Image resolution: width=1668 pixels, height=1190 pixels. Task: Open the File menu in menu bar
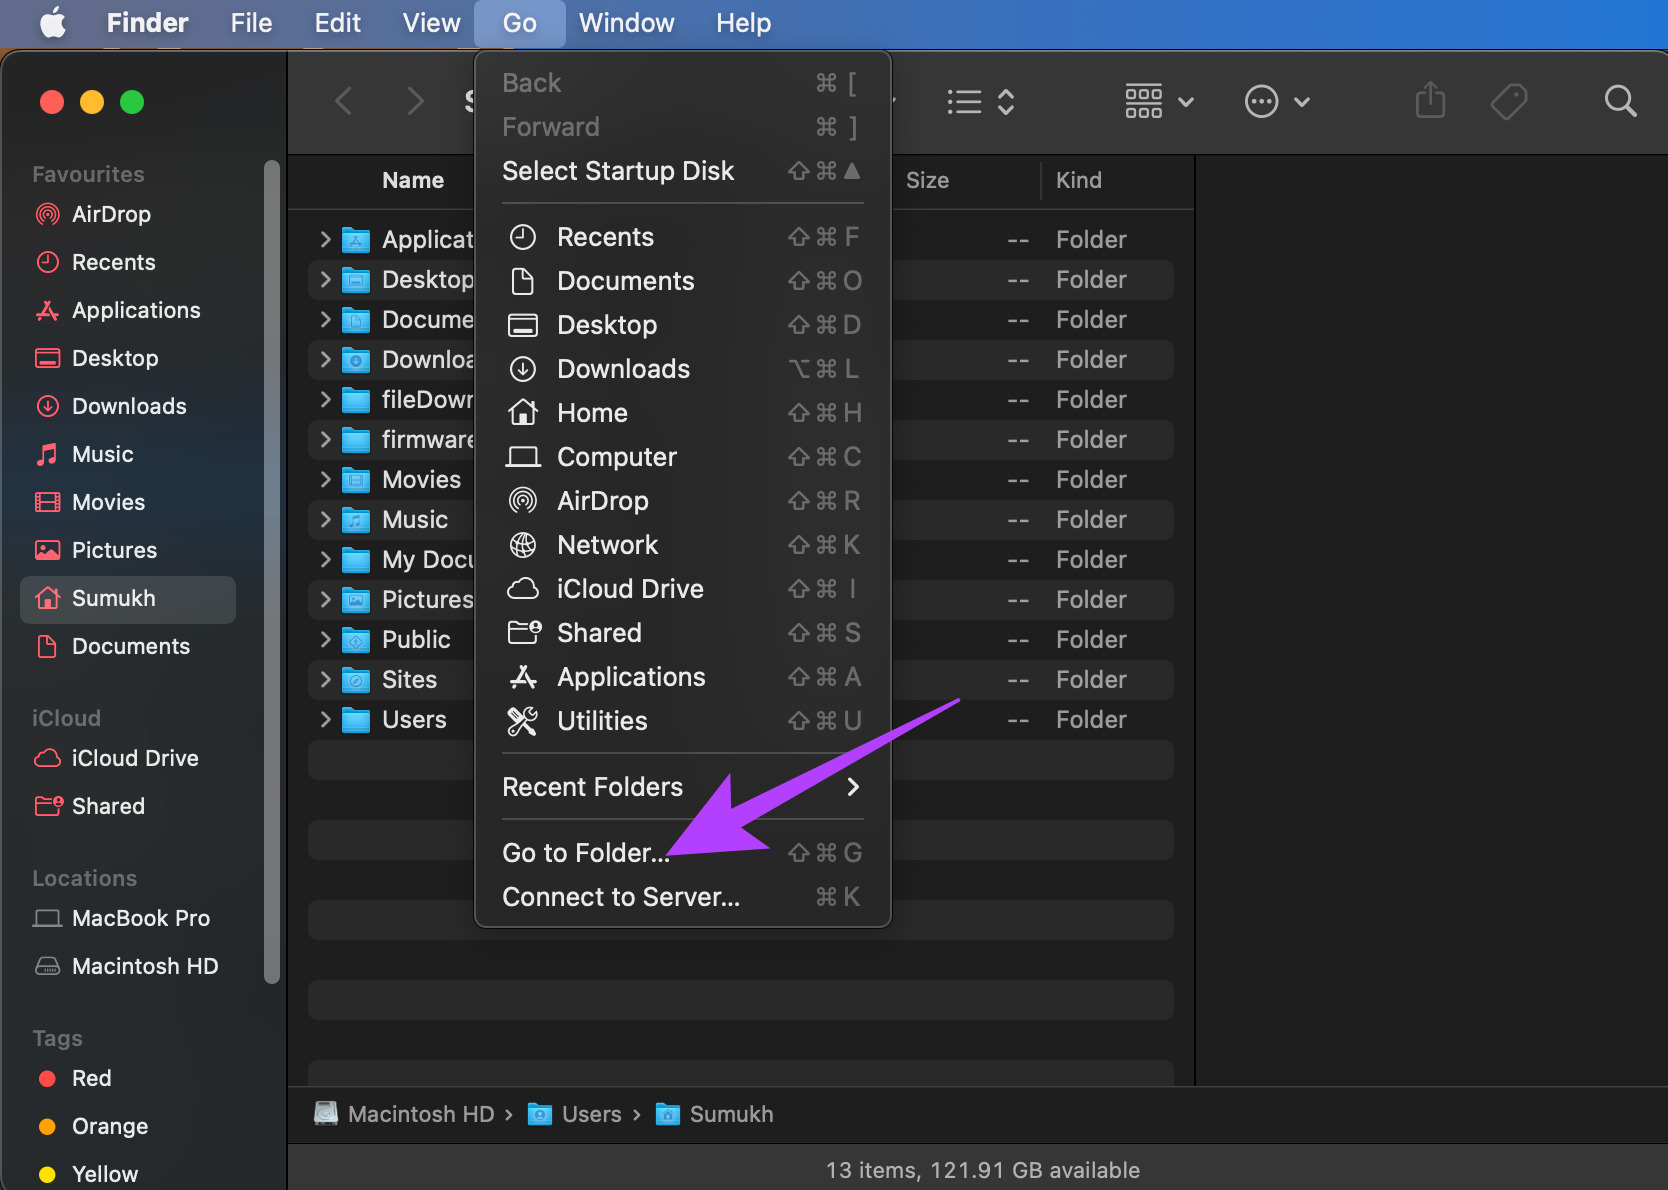click(251, 23)
